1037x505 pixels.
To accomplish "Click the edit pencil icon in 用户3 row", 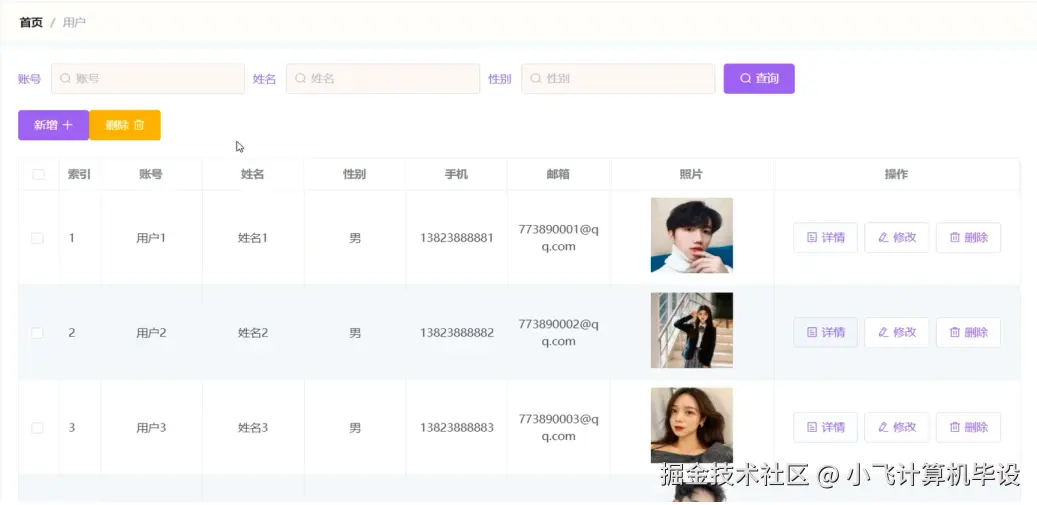I will (x=883, y=428).
